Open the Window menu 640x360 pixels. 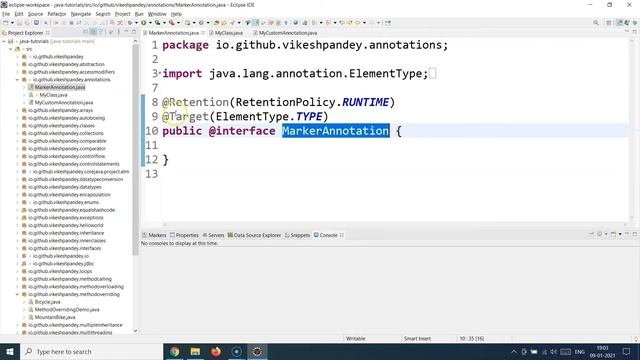[157, 14]
